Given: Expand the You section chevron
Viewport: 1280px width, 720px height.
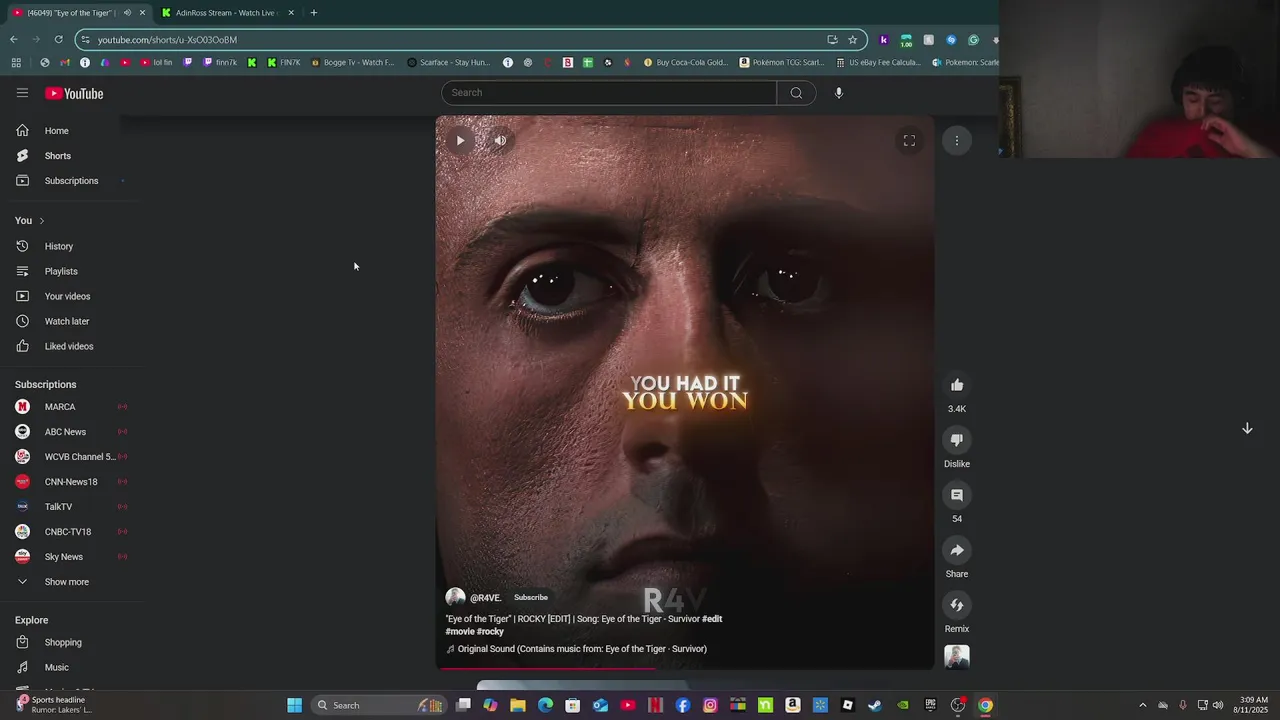Looking at the screenshot, I should coord(41,220).
